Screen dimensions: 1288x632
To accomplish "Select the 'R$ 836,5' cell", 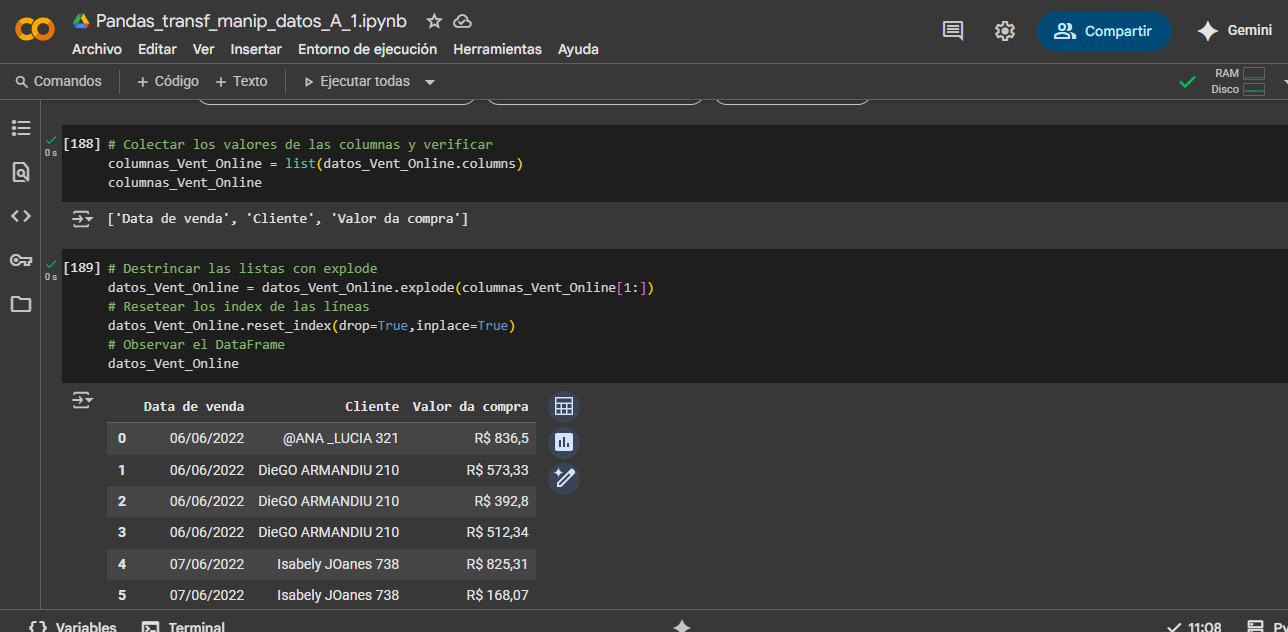I will click(x=502, y=438).
